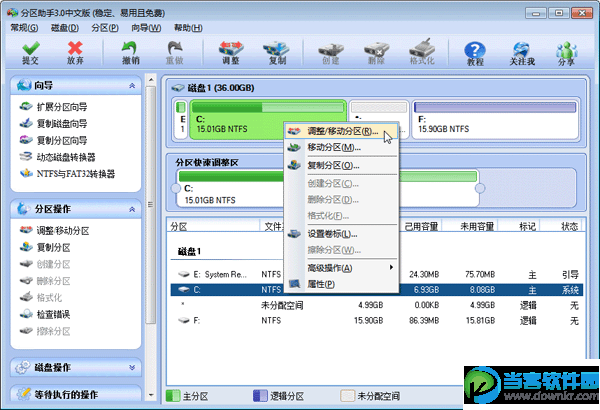Viewport: 600px width, 410px height.
Task: Launch 动态磁盘转换器 from sidebar
Action: tap(57, 157)
